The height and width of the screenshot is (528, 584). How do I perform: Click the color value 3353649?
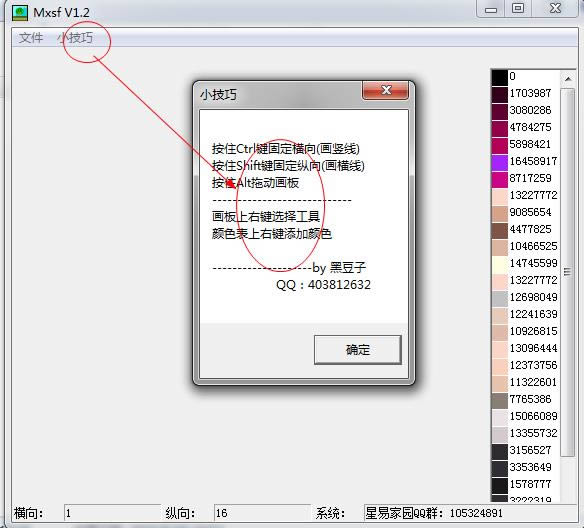(x=530, y=467)
